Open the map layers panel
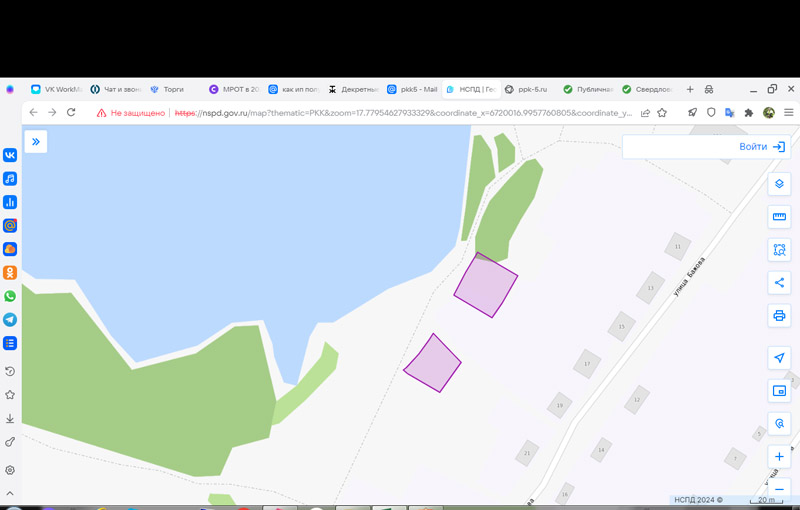Viewport: 800px width, 510px height. (779, 184)
